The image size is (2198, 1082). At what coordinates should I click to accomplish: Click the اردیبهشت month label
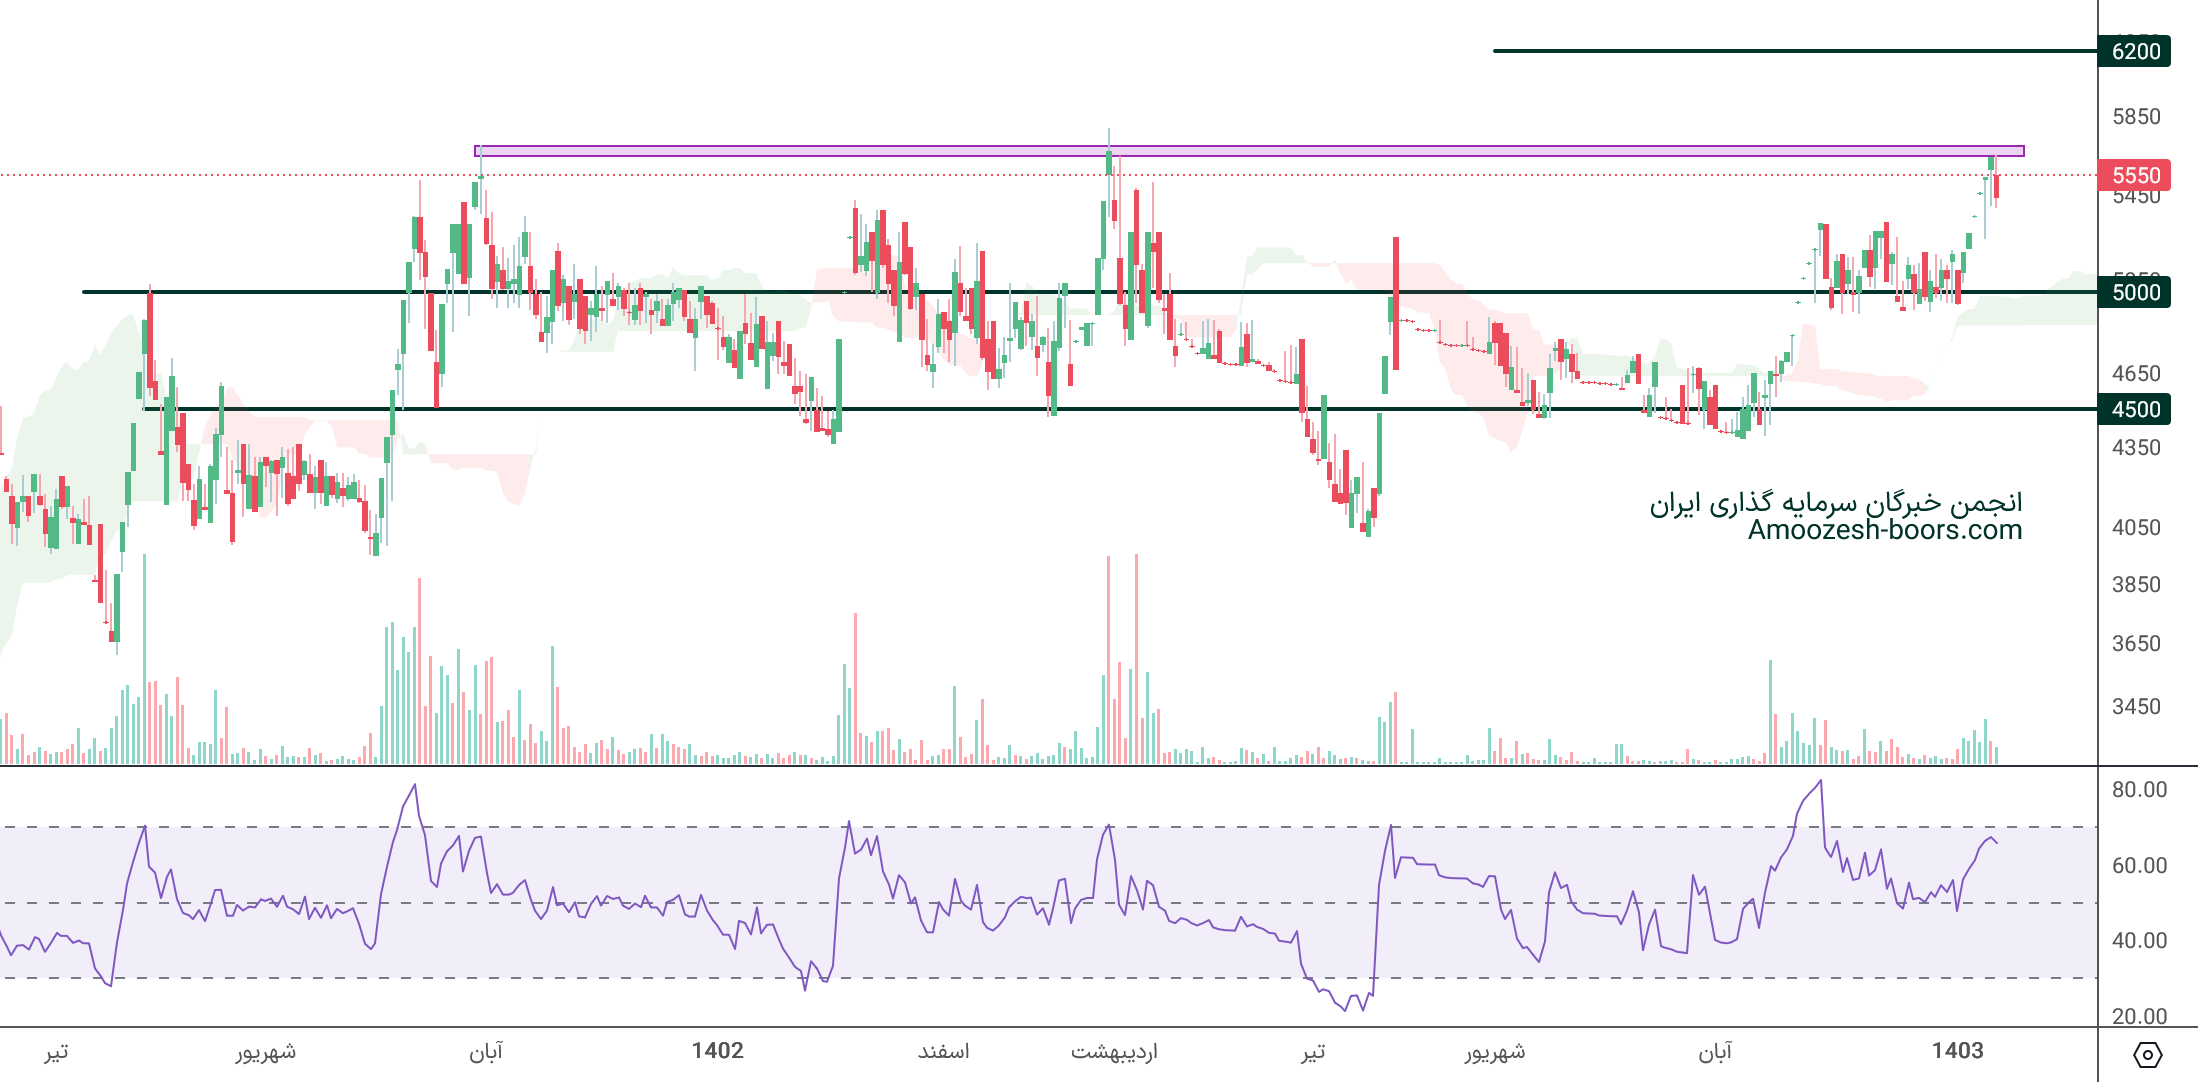point(1114,1051)
